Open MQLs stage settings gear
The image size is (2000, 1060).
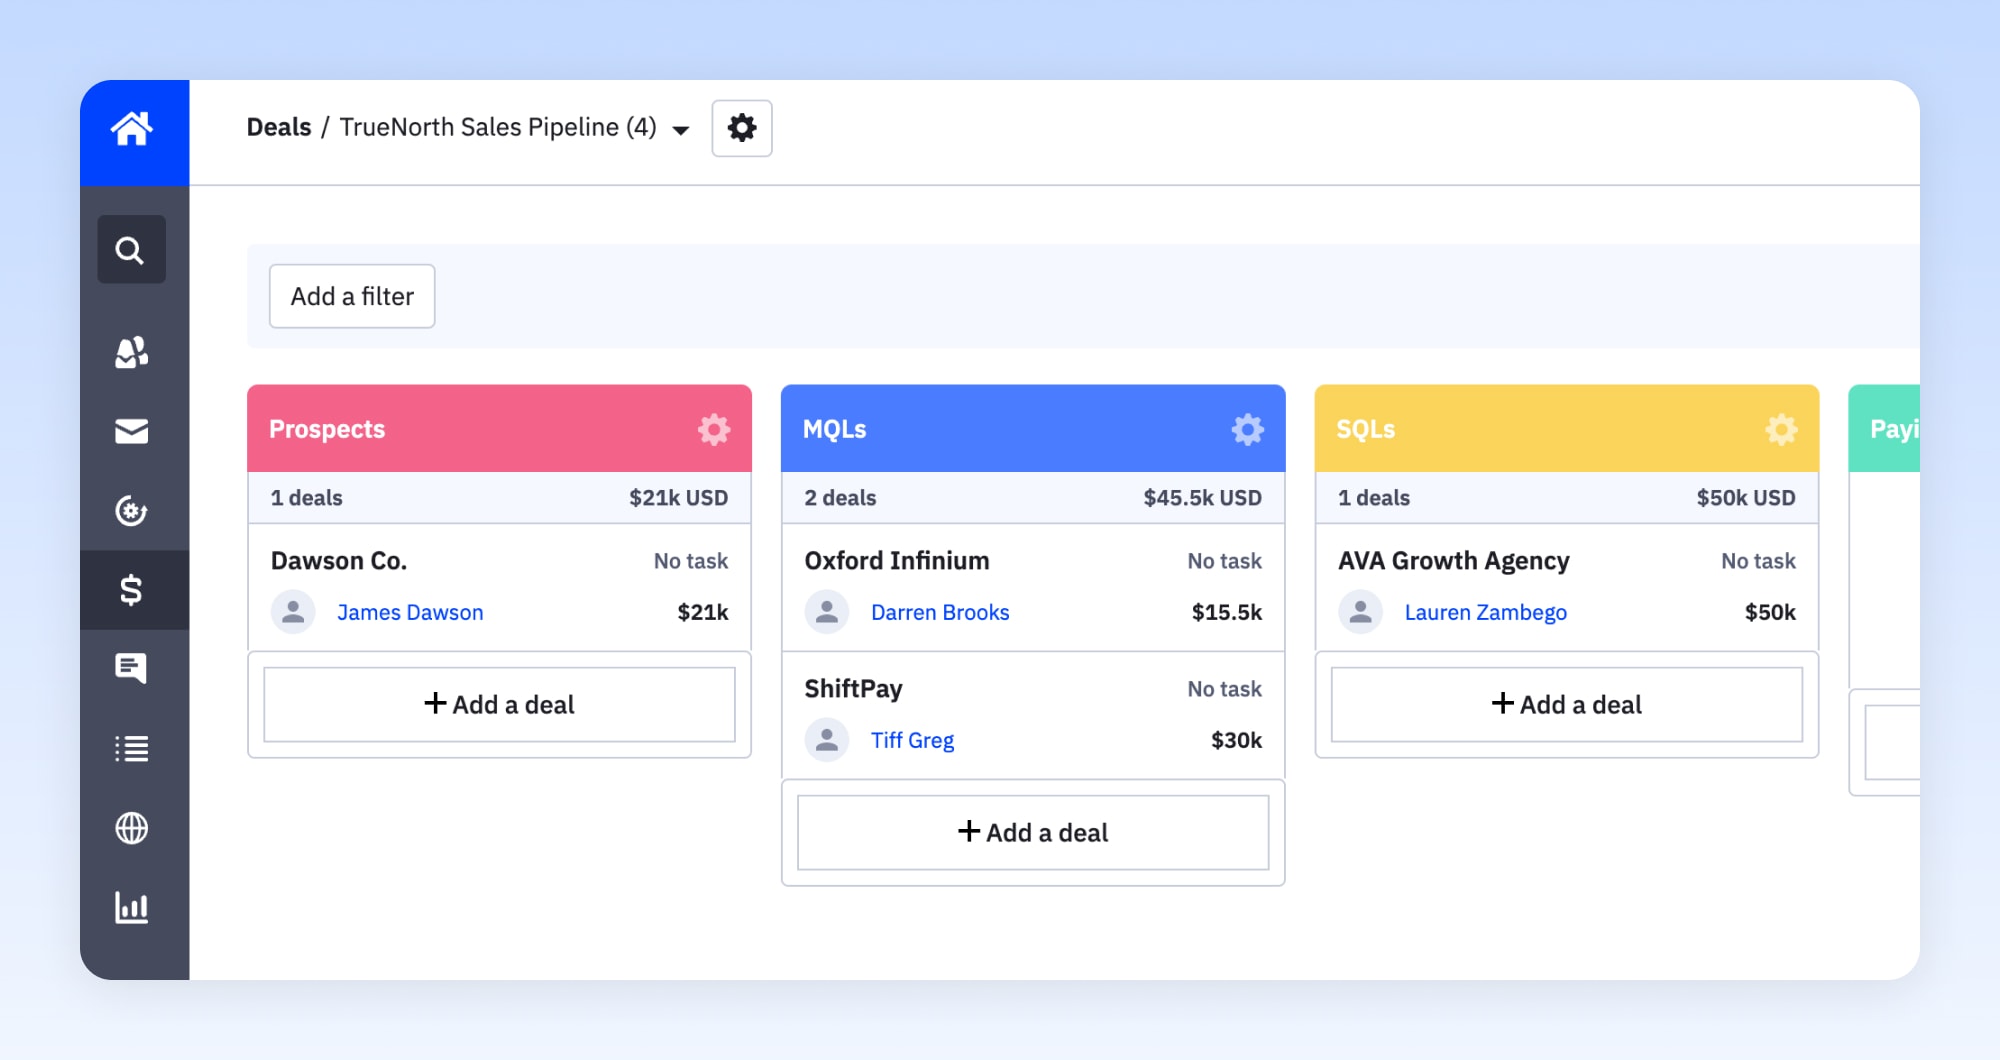pyautogui.click(x=1247, y=429)
